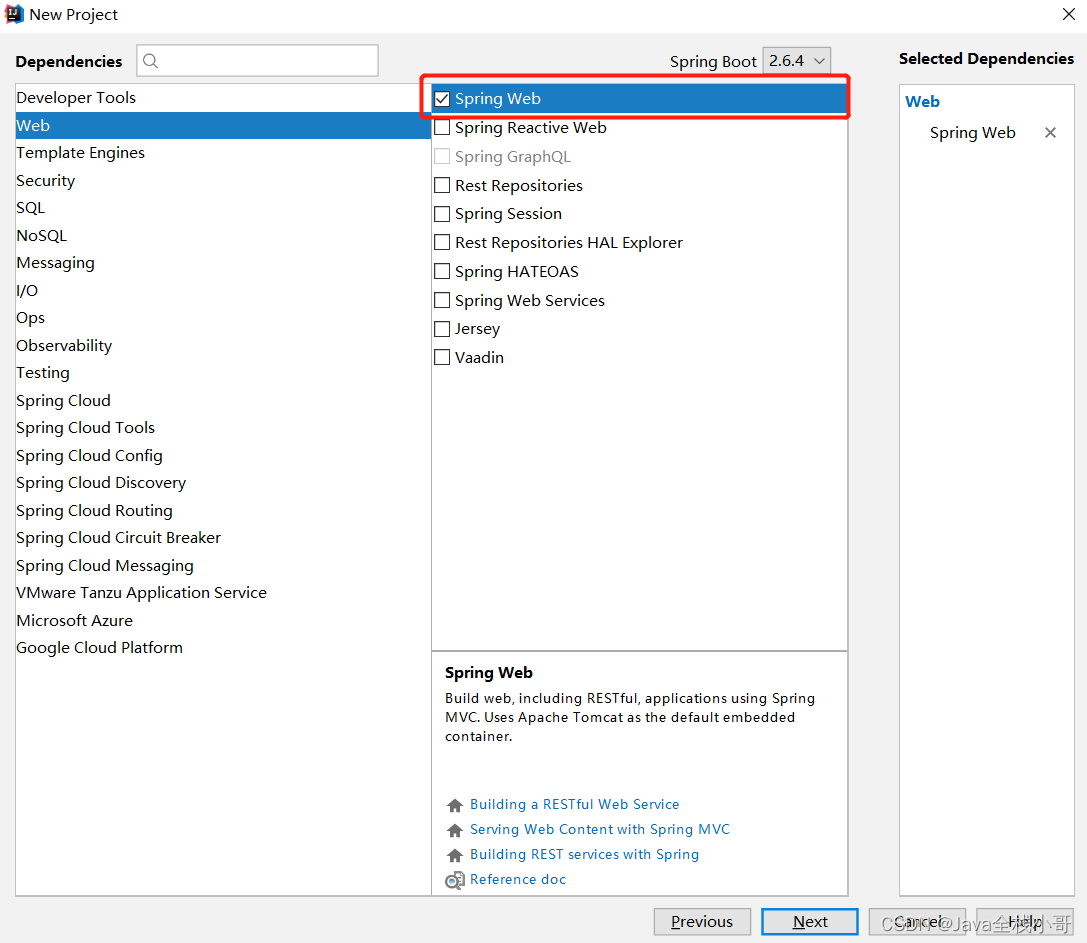Select the Web category

[223, 126]
